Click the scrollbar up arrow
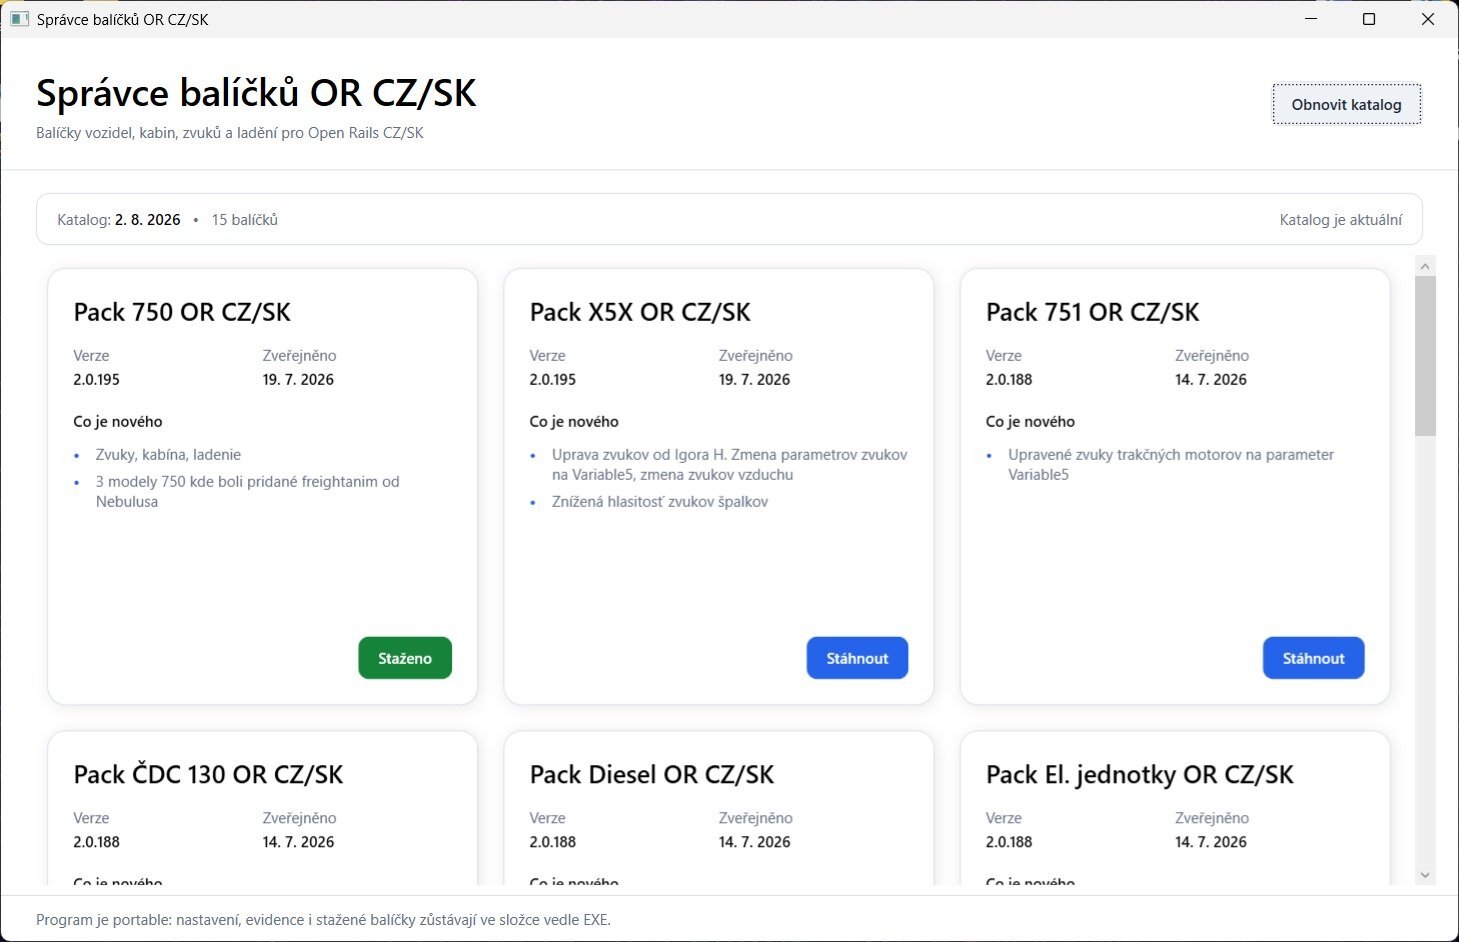 pyautogui.click(x=1425, y=266)
